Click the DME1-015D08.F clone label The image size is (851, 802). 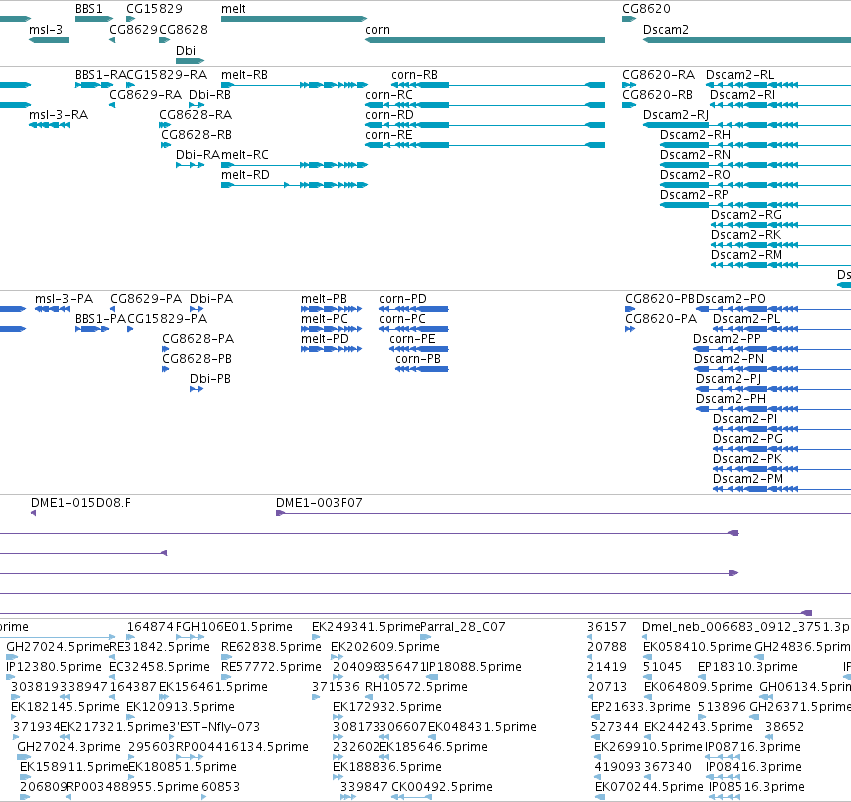(x=81, y=503)
